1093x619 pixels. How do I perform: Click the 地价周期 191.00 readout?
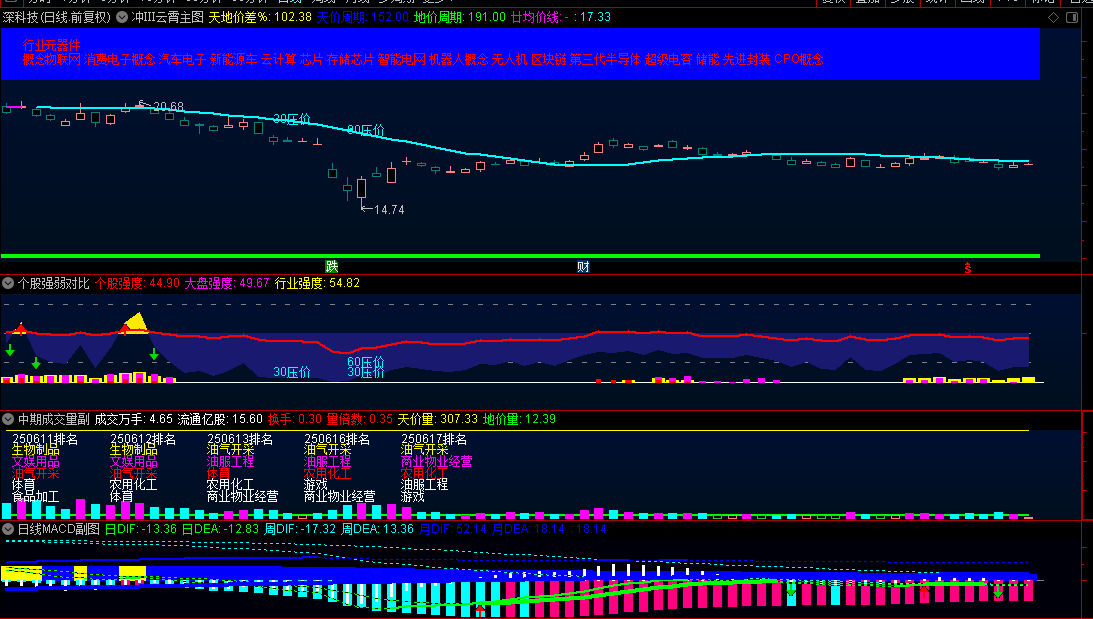click(459, 17)
